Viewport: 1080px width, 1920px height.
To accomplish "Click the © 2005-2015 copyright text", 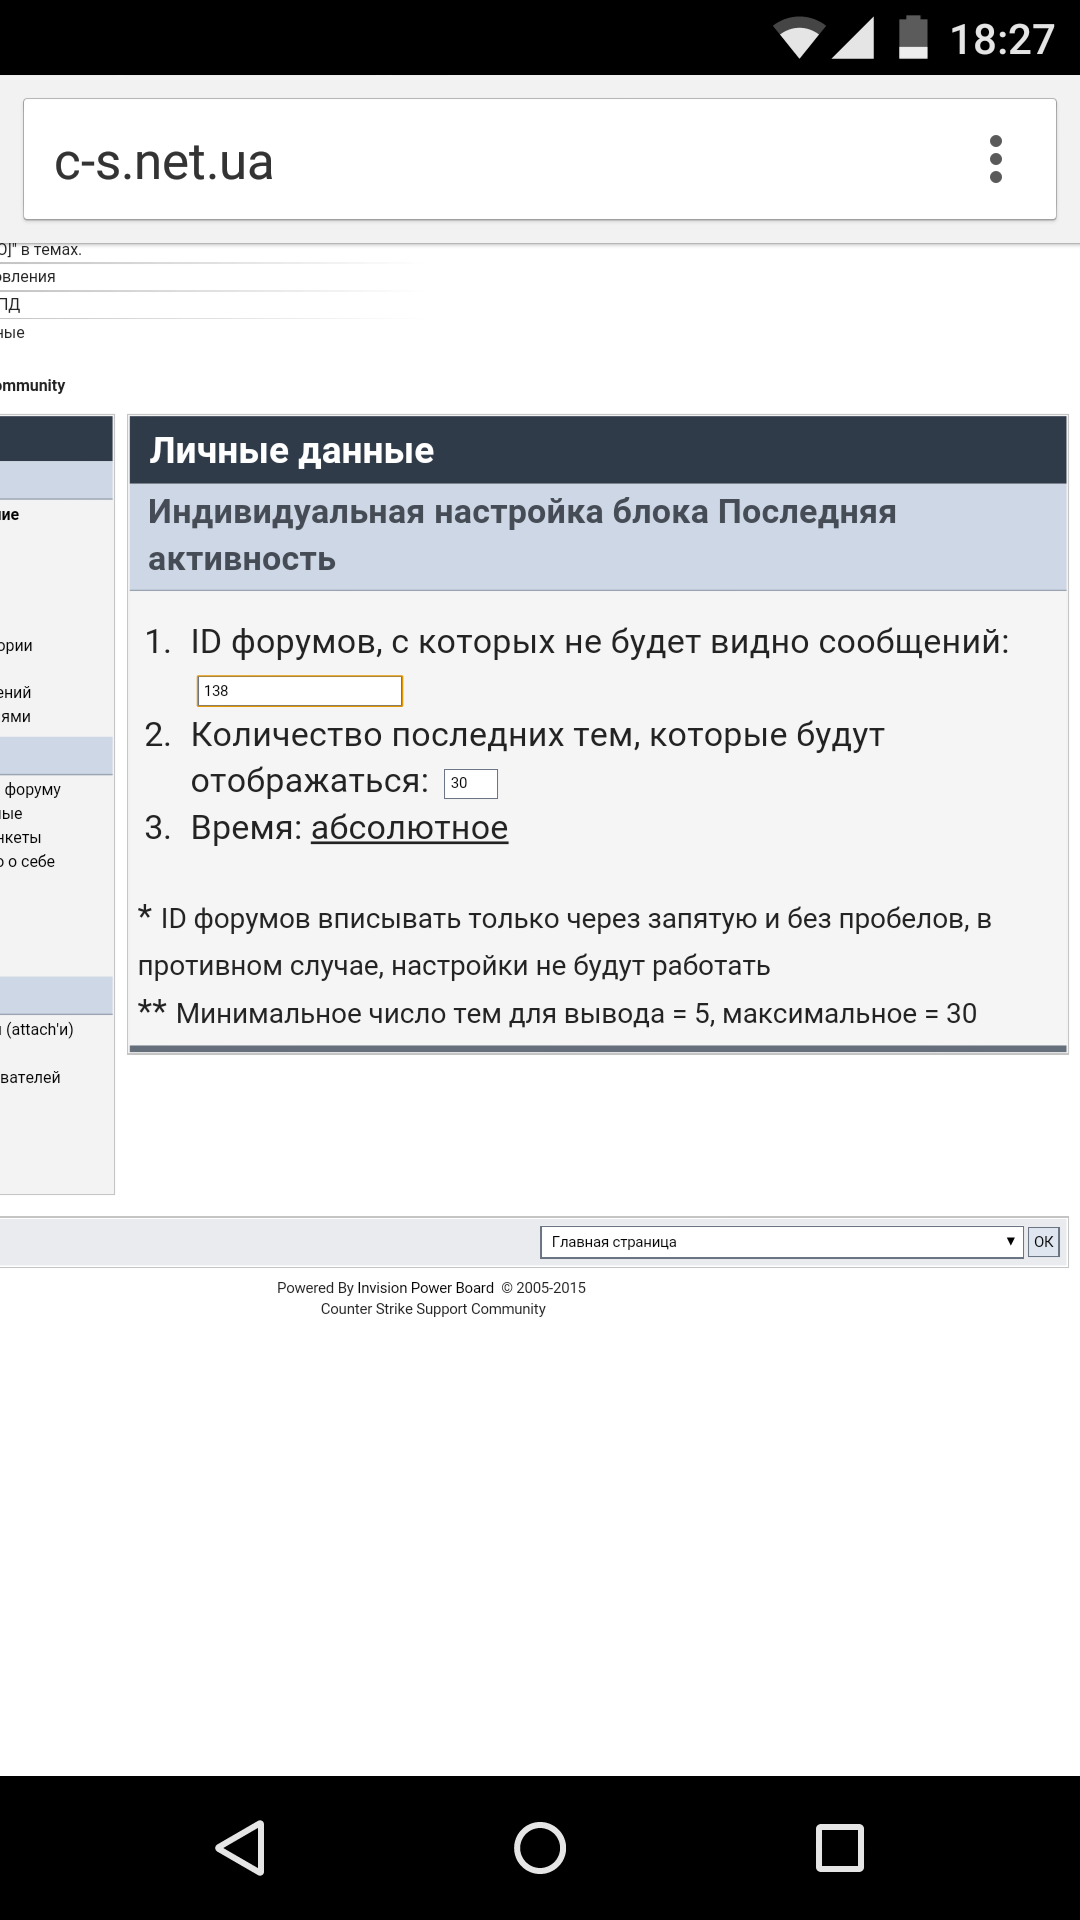I will 543,1288.
